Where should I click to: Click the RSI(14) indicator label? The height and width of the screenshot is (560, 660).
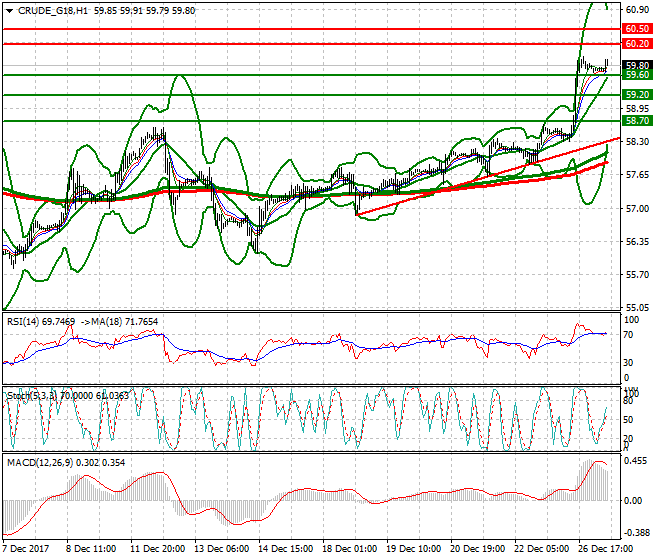point(27,321)
